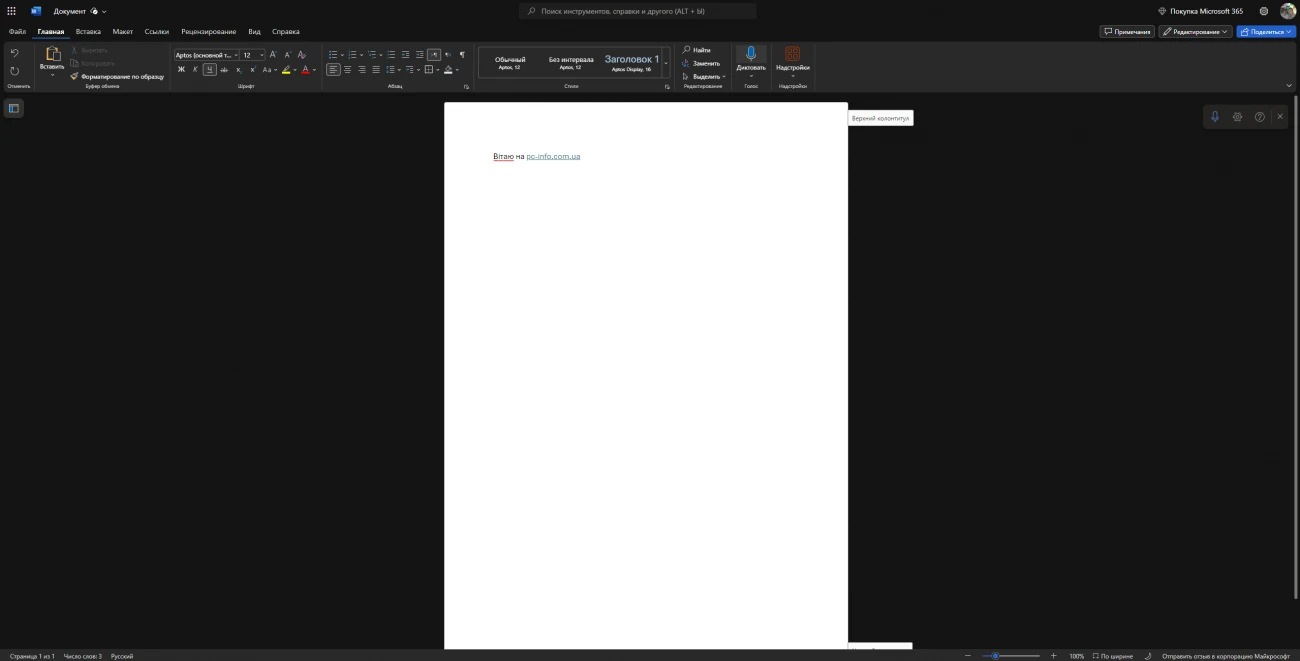Screen dimensions: 1300x661
Task: Click the zoom slider handle
Action: [x=995, y=656]
